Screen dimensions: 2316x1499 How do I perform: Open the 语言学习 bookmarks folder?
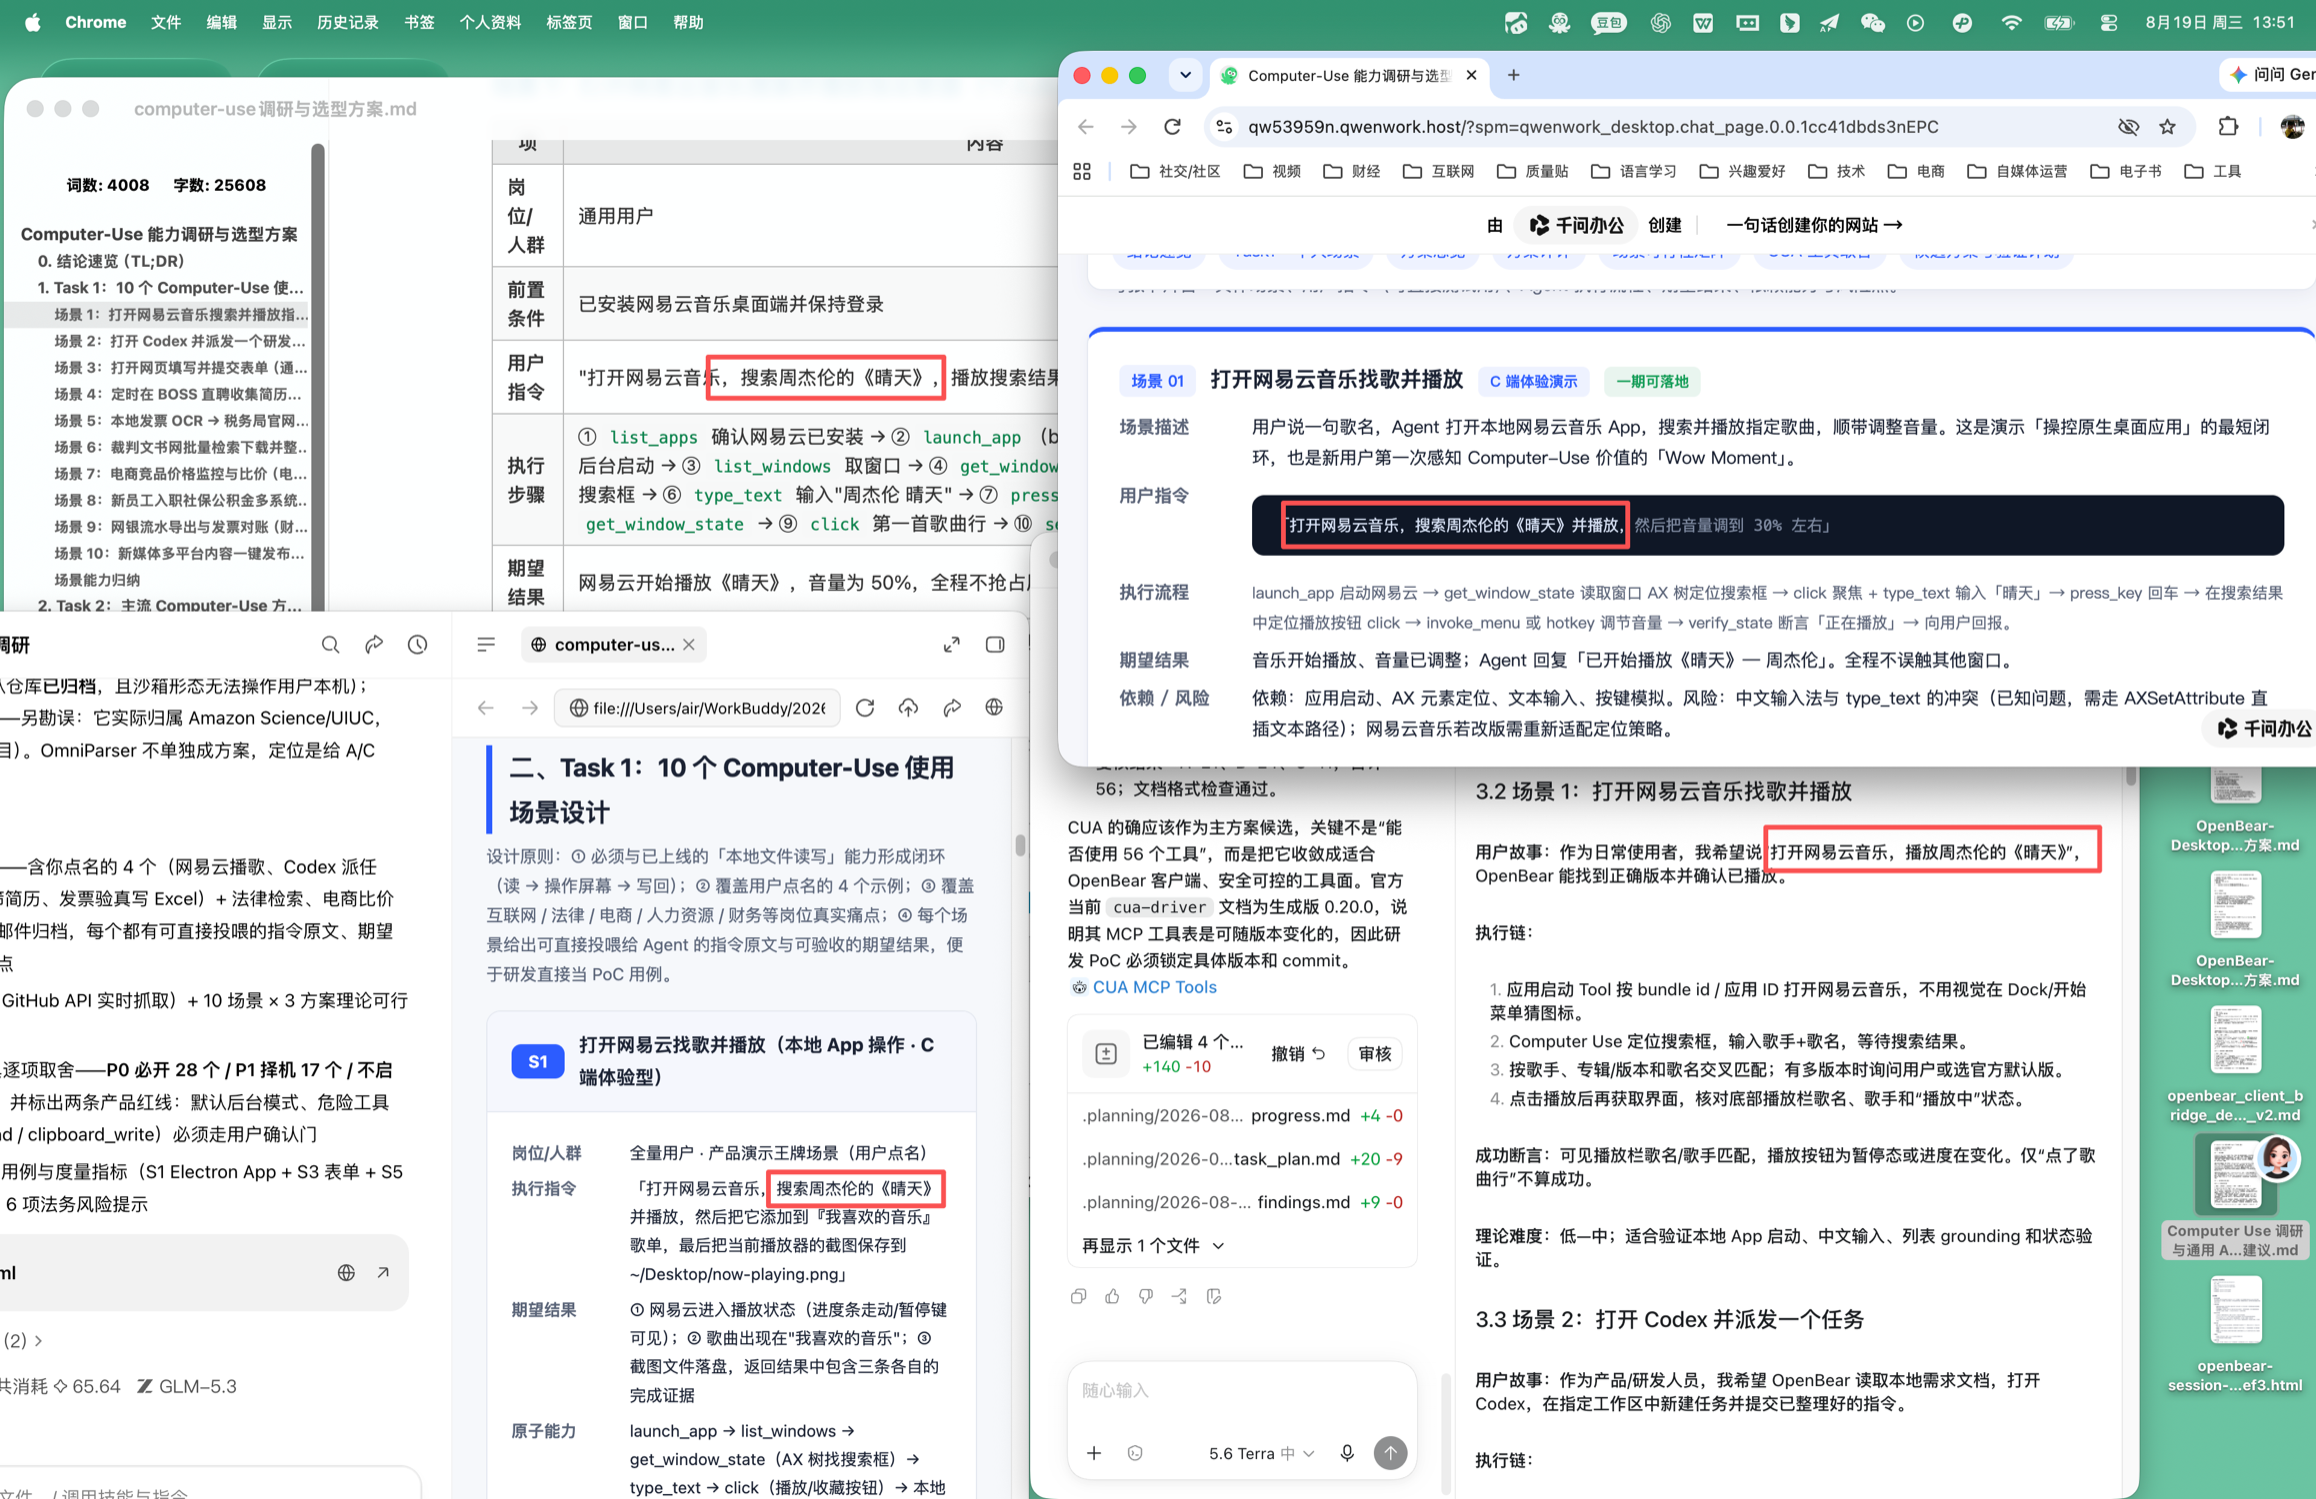click(1633, 172)
